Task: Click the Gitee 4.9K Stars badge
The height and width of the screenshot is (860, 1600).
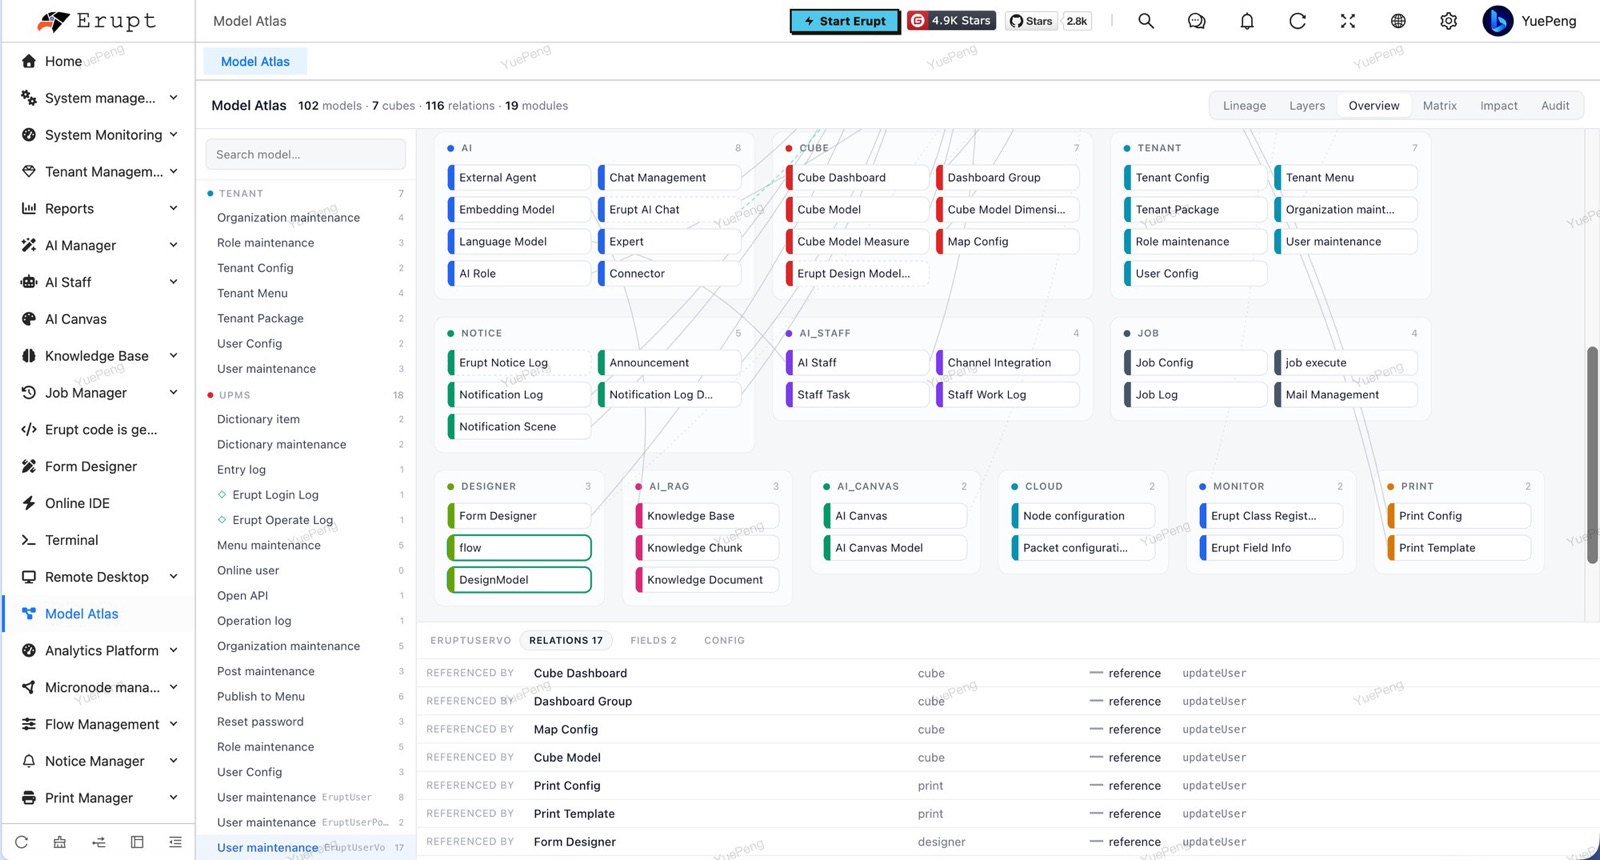Action: 951,20
